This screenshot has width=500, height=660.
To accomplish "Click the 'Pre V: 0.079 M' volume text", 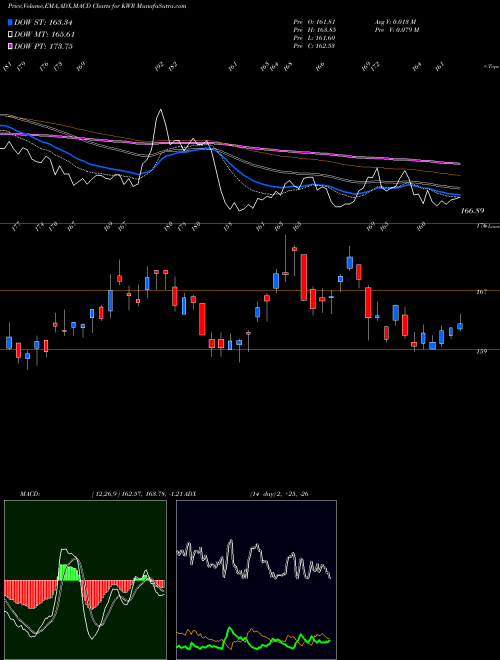I will click(x=396, y=30).
